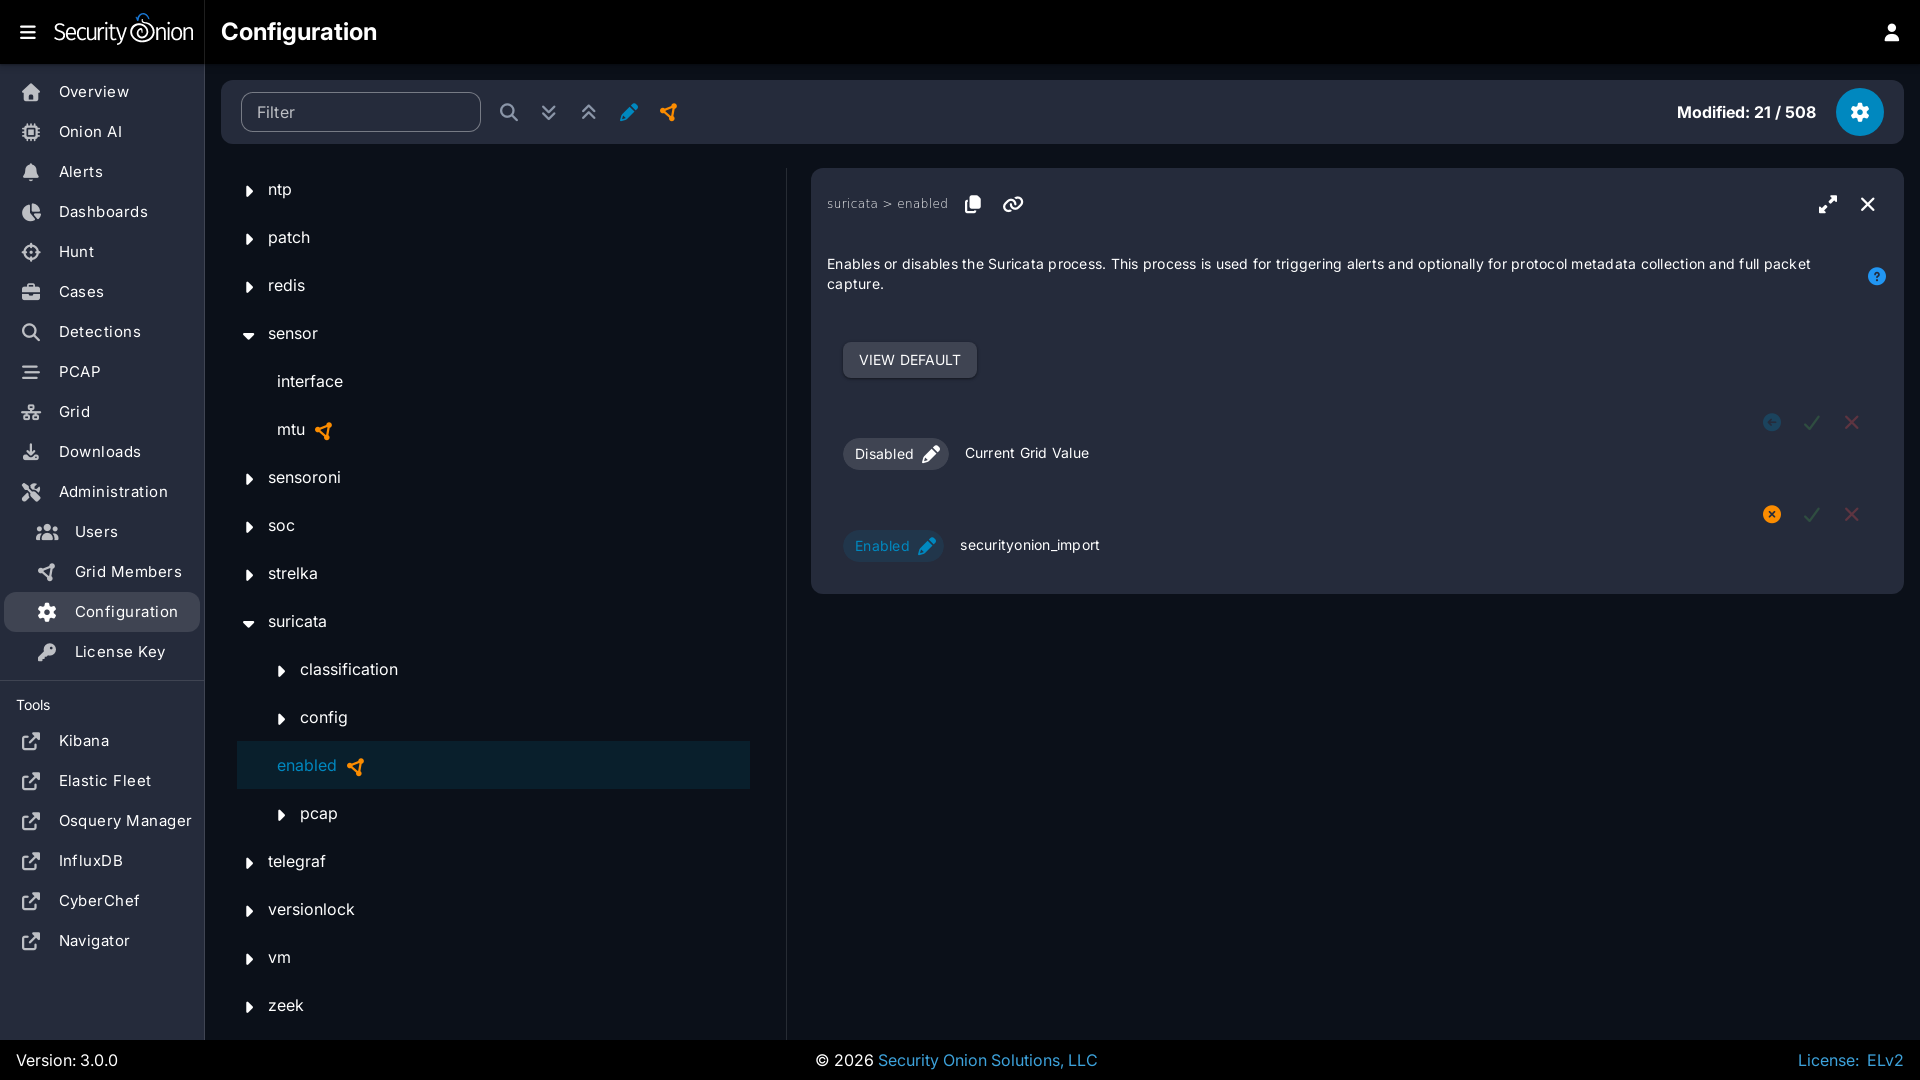This screenshot has height=1080, width=1920.
Task: Copy the suricata enabled setting path
Action: click(x=973, y=204)
